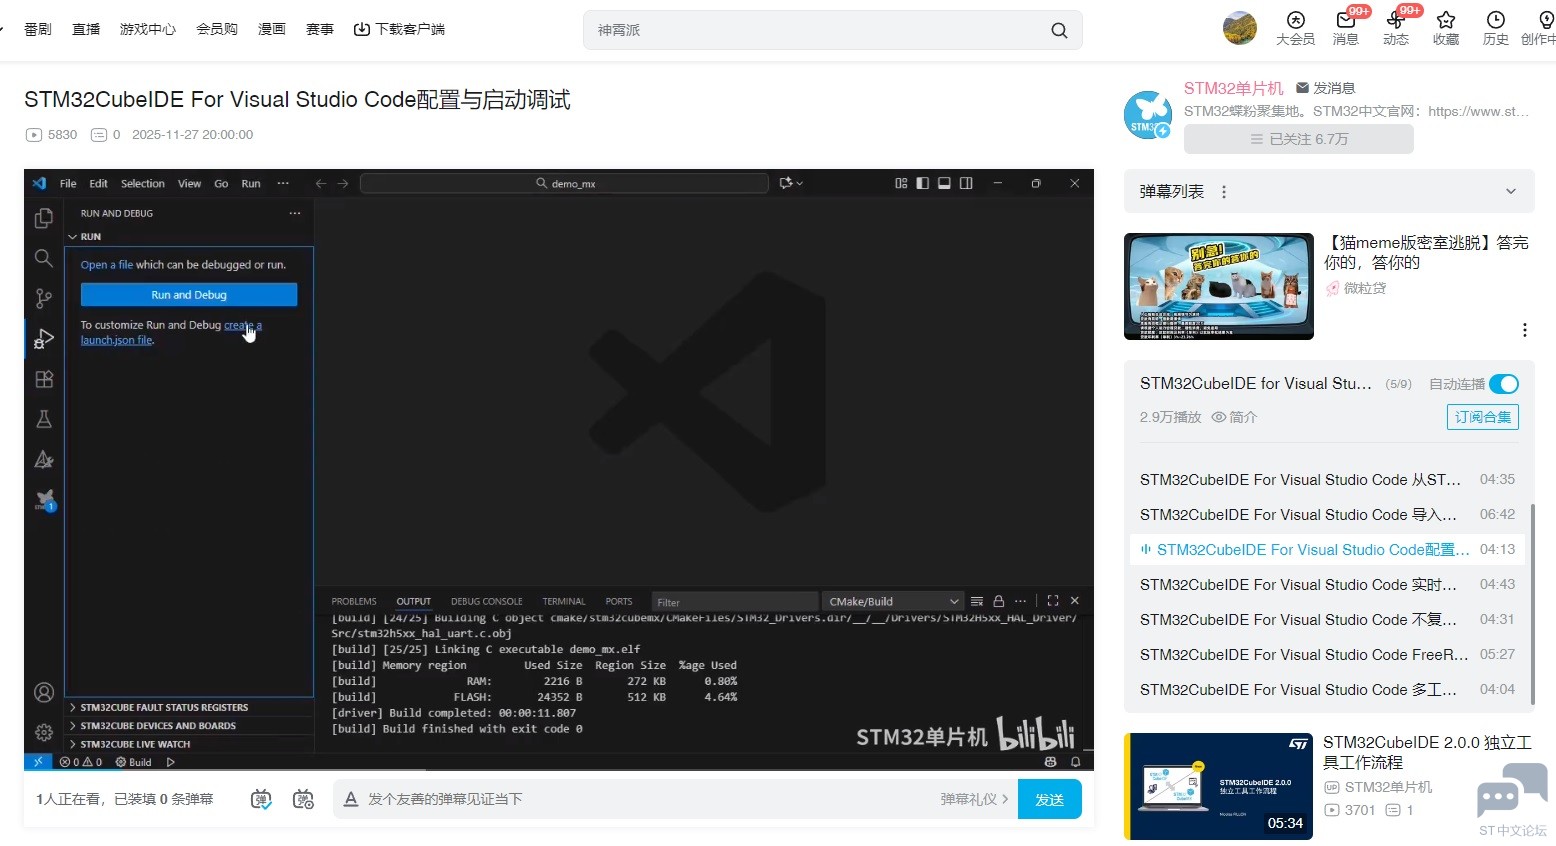Click the playlist scrollbar beside episode list
Viewport: 1556px width, 846px height.
(x=1529, y=618)
